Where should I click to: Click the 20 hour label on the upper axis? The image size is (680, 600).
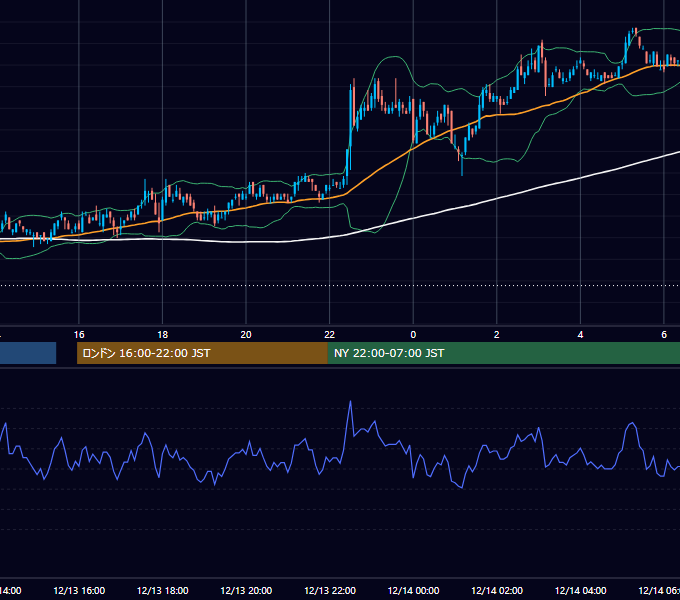[246, 335]
